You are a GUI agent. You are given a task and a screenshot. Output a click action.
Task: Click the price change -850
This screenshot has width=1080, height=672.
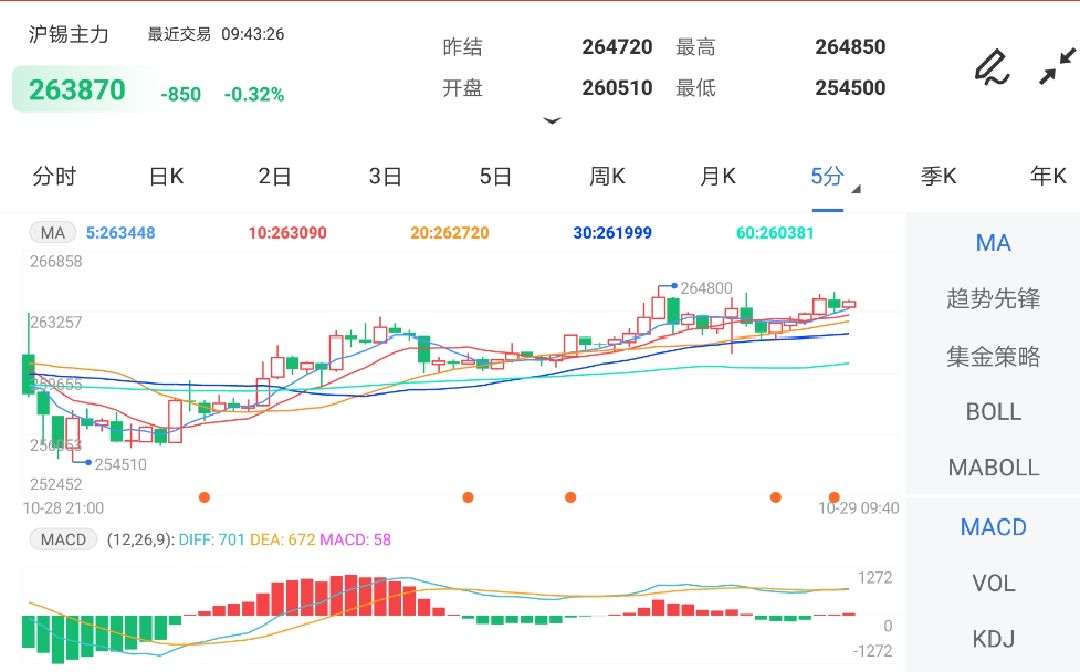click(x=180, y=94)
